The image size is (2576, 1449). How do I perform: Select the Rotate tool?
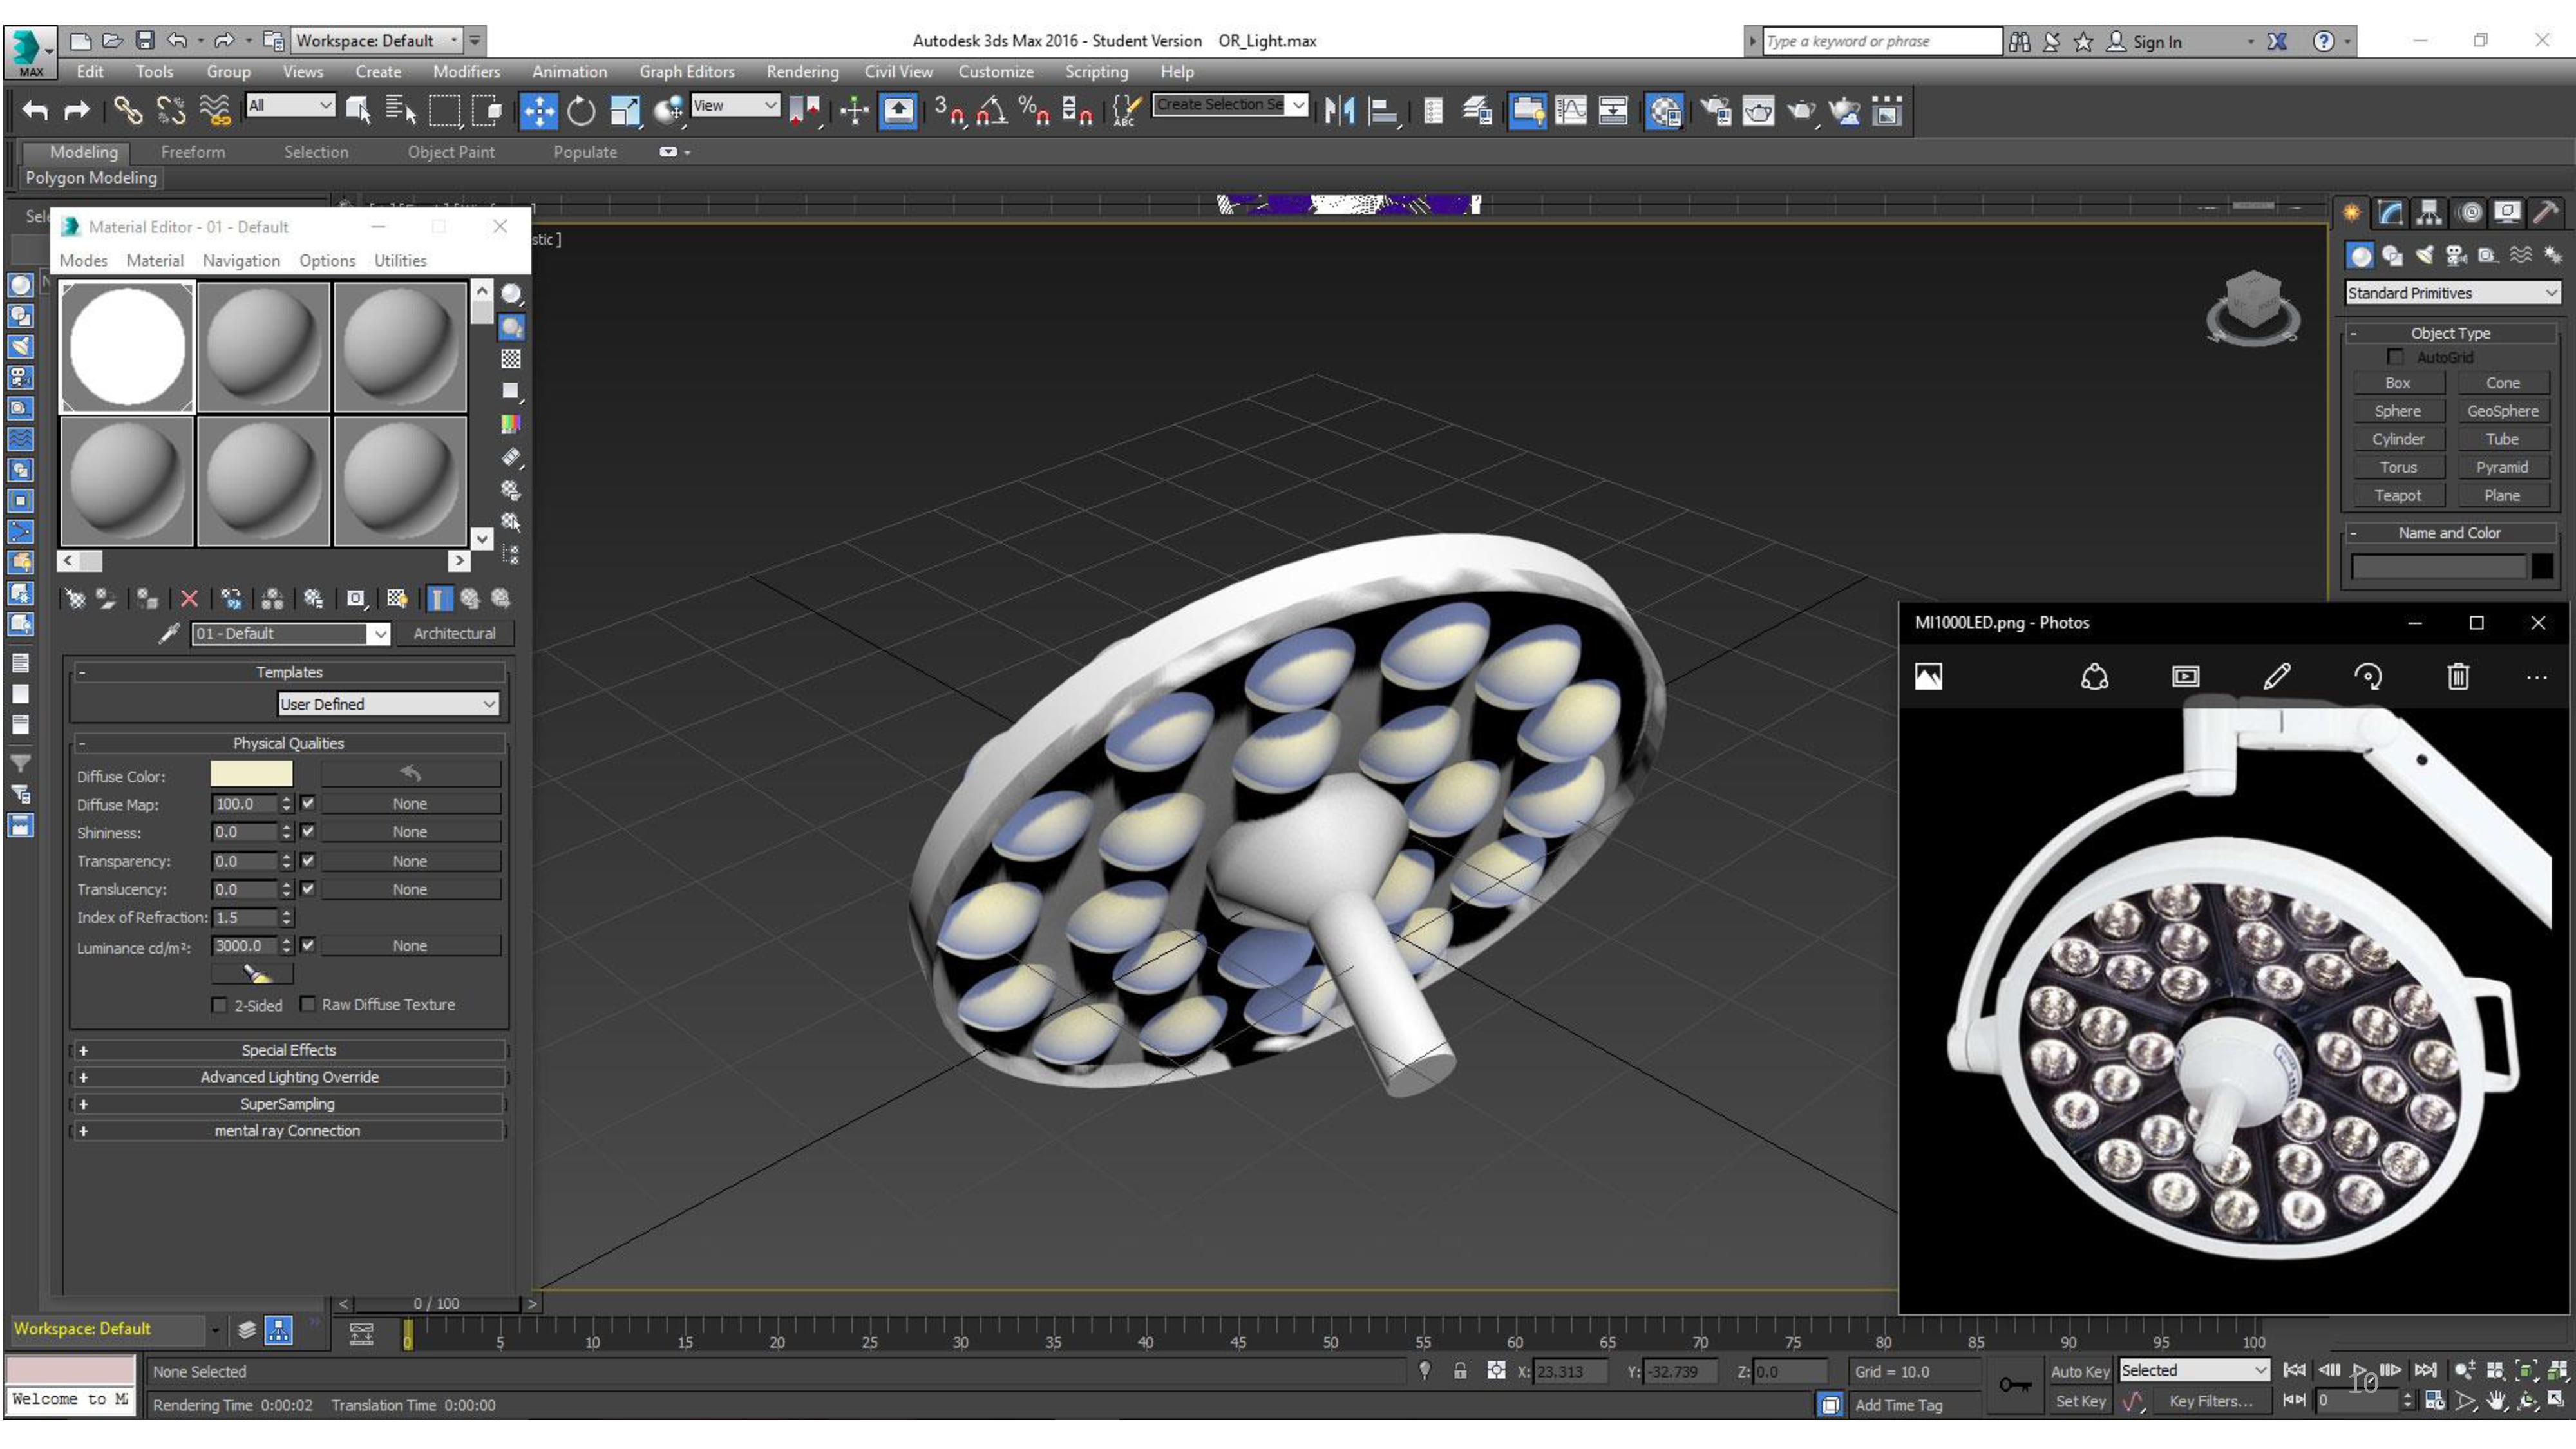[581, 111]
